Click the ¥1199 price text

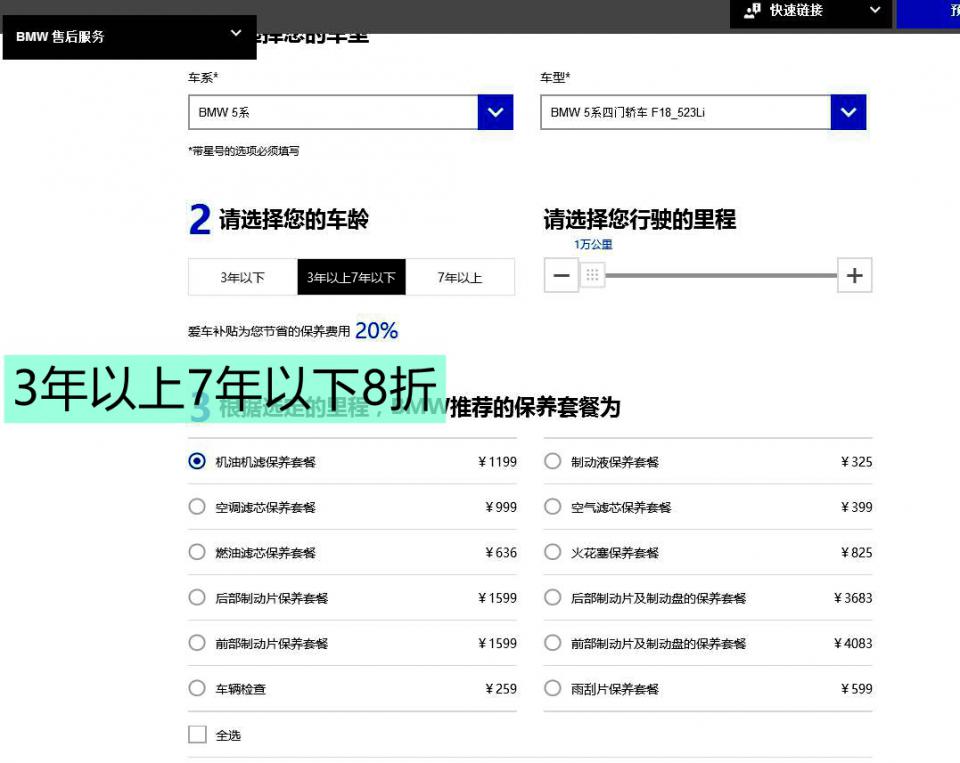coord(497,462)
